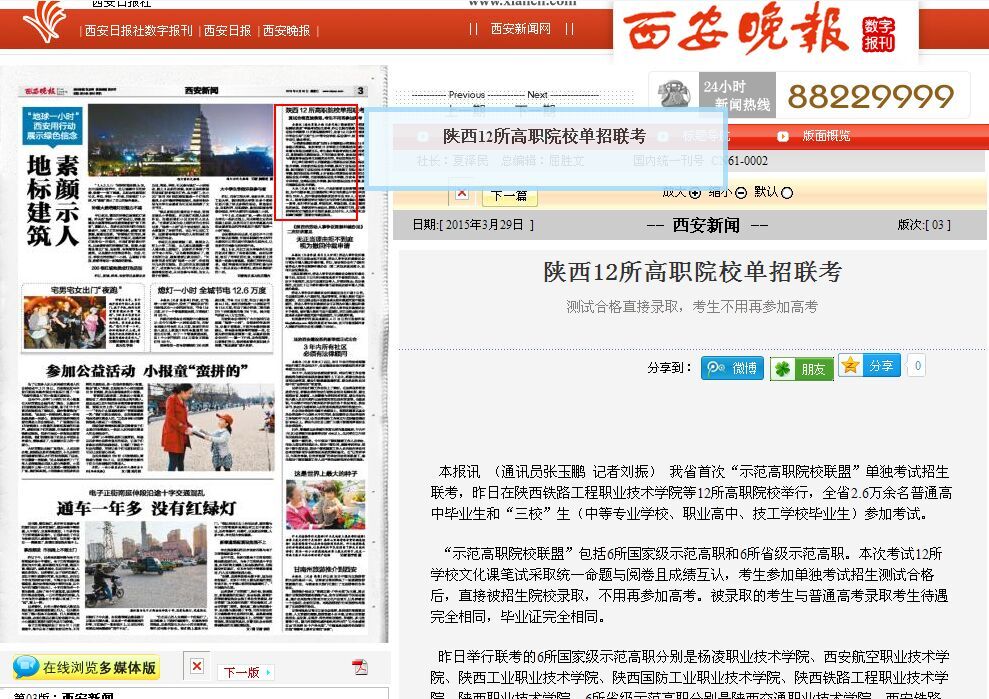Click the pagoda night photo on page thumbnail
989x699 pixels.
coord(178,139)
